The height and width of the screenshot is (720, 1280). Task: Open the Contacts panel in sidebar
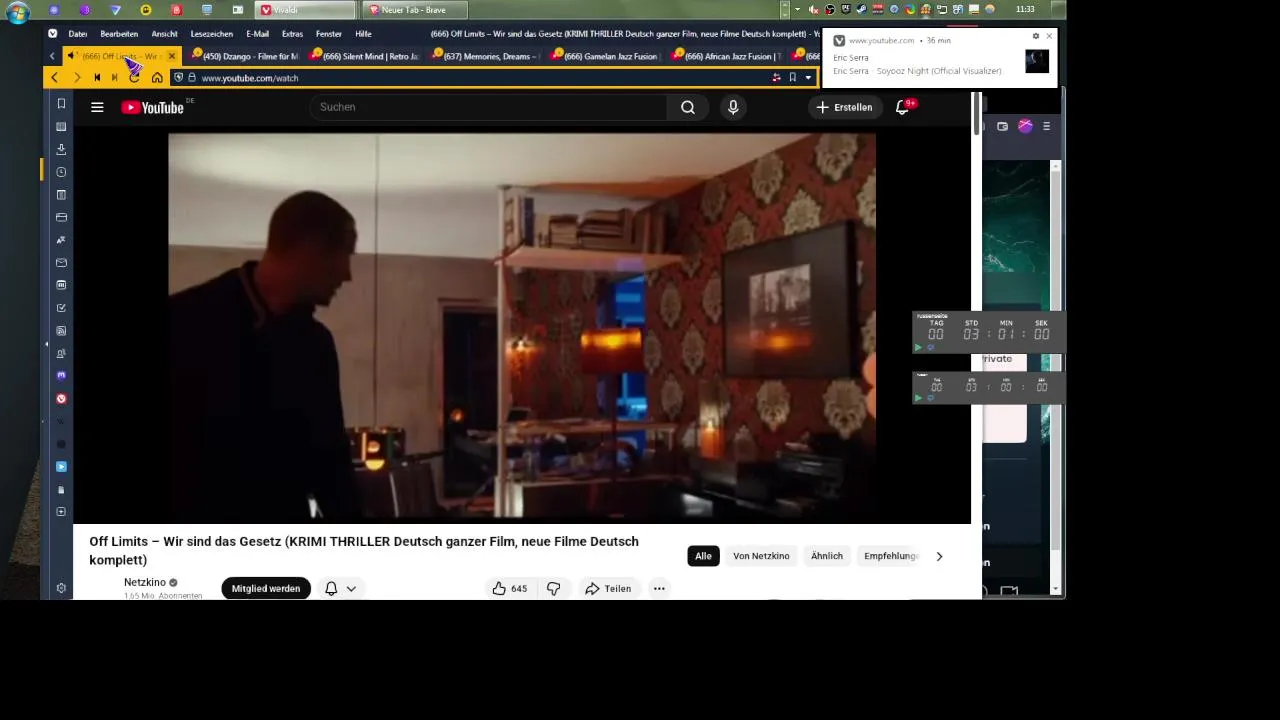coord(61,353)
